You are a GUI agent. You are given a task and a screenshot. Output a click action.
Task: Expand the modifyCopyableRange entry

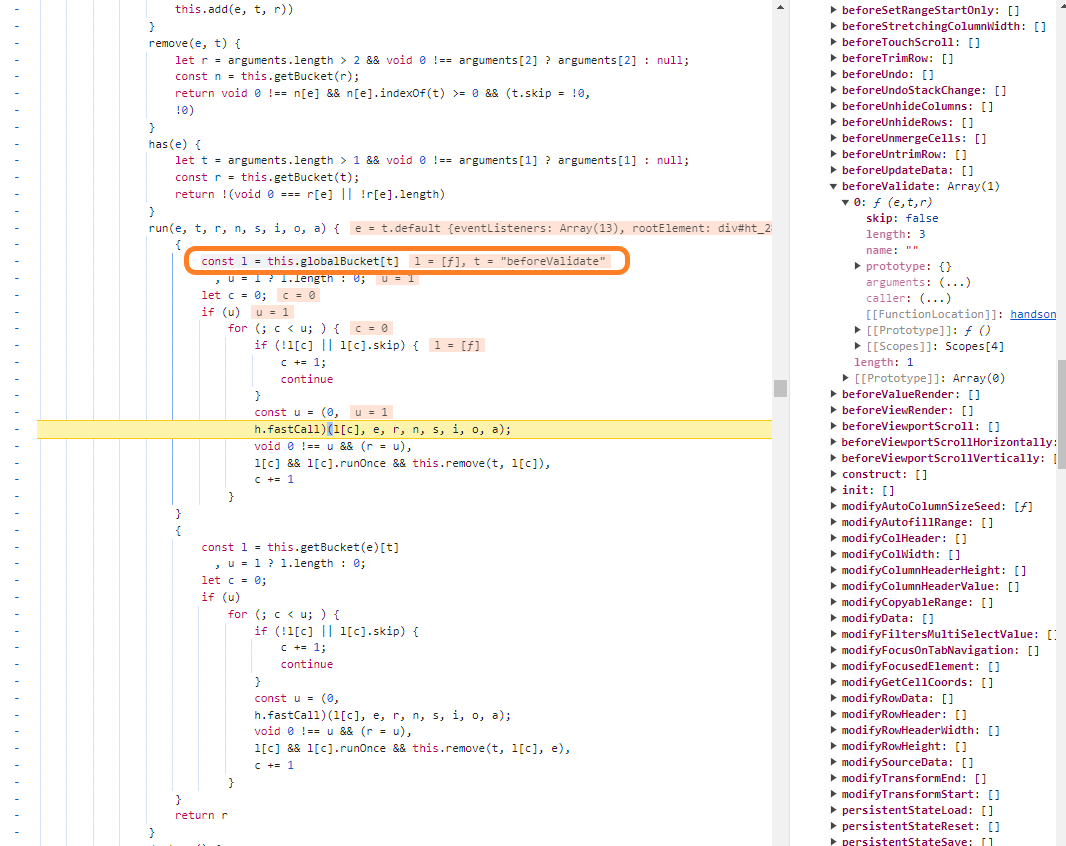click(x=833, y=602)
